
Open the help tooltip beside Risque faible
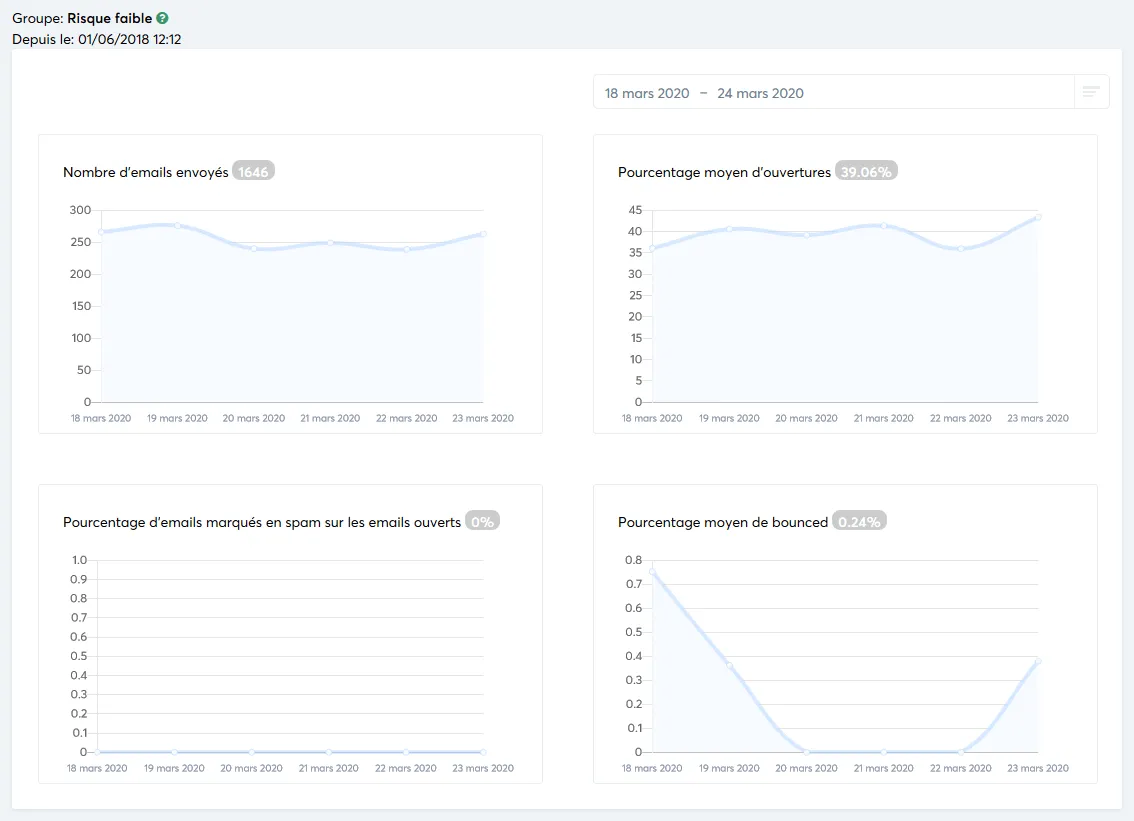(160, 17)
